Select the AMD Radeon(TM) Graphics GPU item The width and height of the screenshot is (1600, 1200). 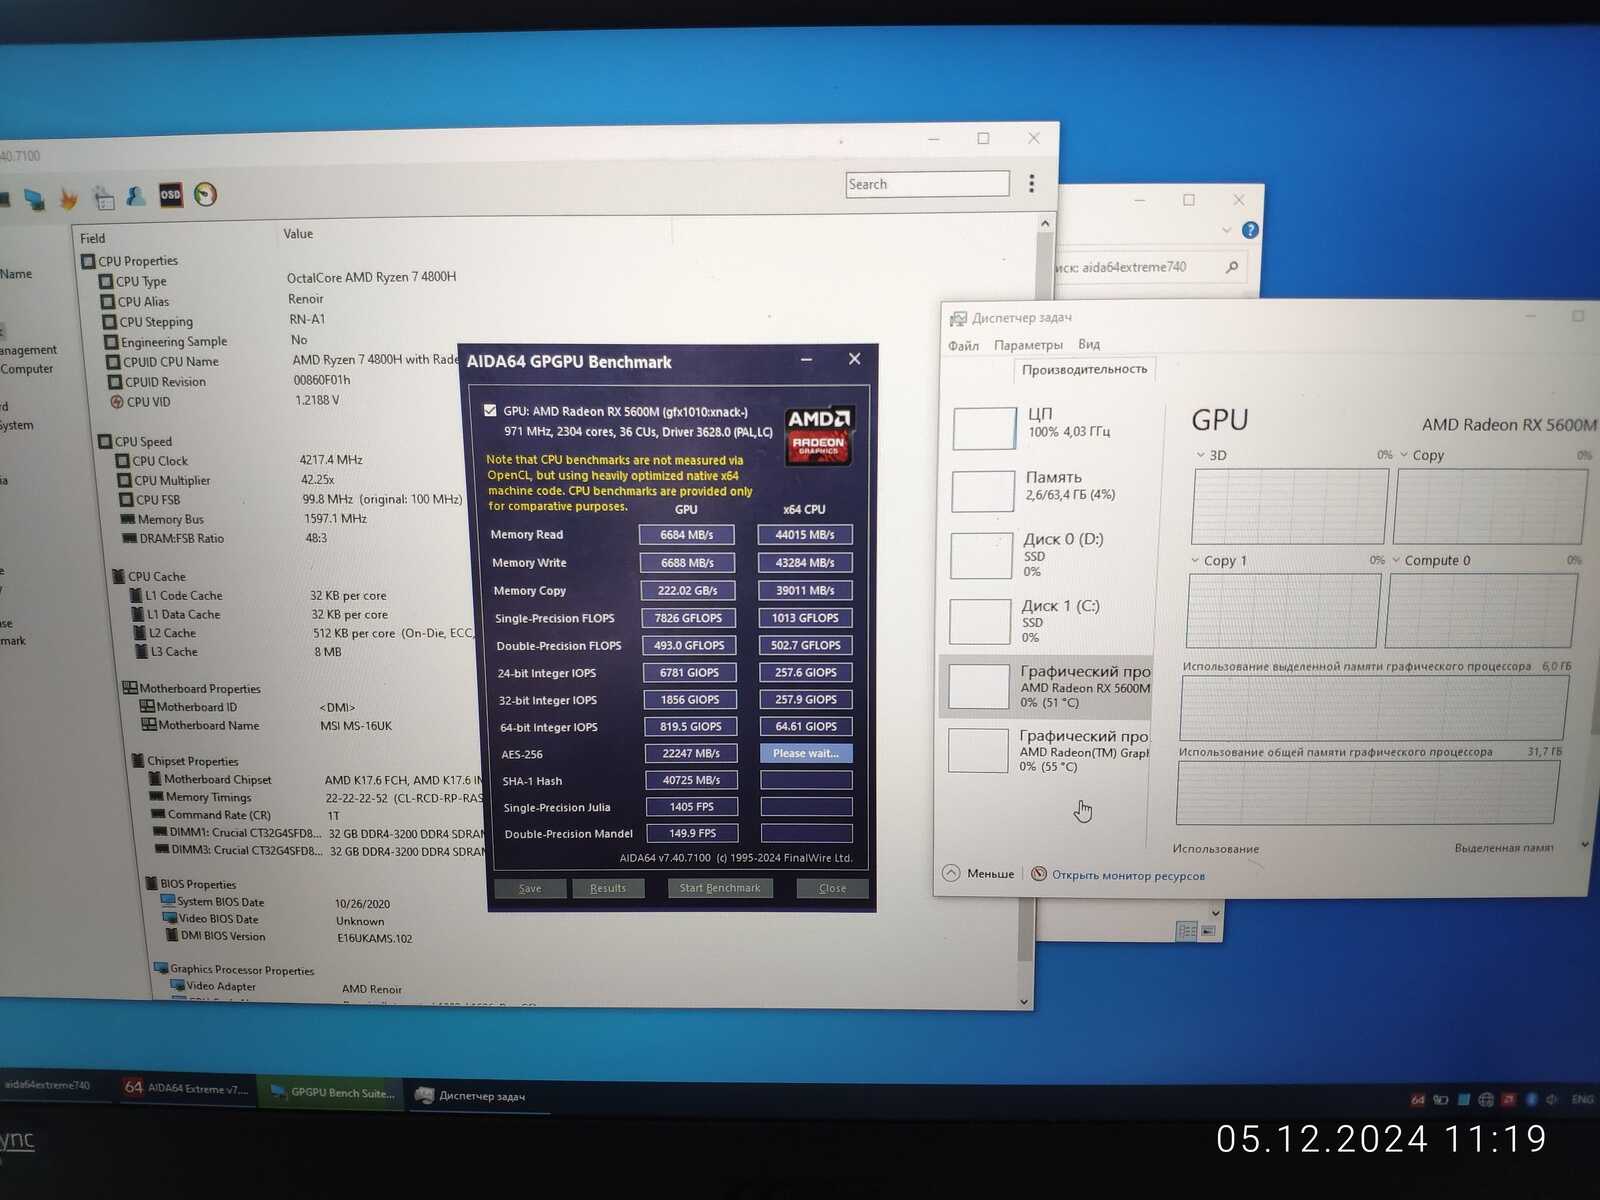coord(1046,750)
